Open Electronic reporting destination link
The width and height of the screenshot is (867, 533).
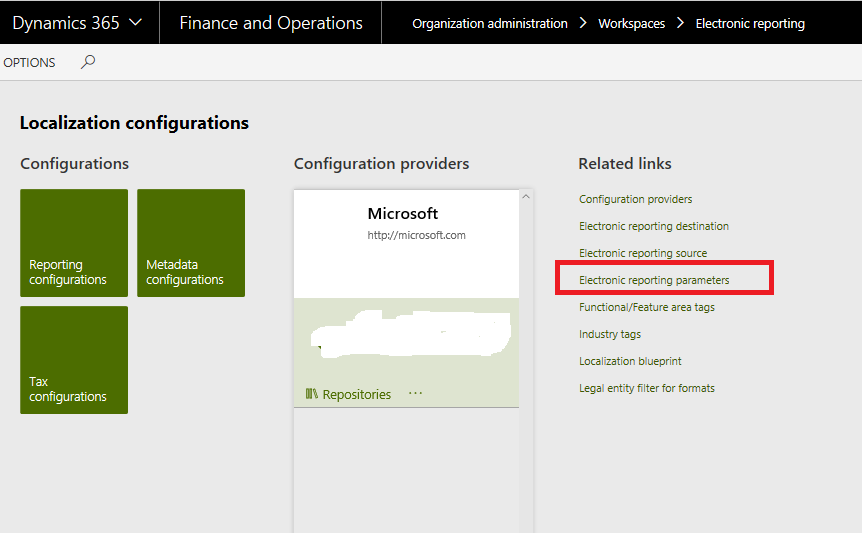(653, 226)
